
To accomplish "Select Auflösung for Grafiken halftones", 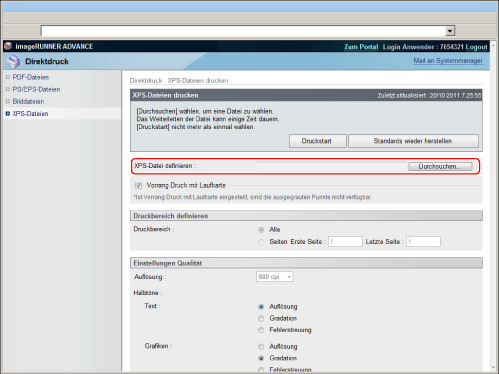I will [x=261, y=347].
